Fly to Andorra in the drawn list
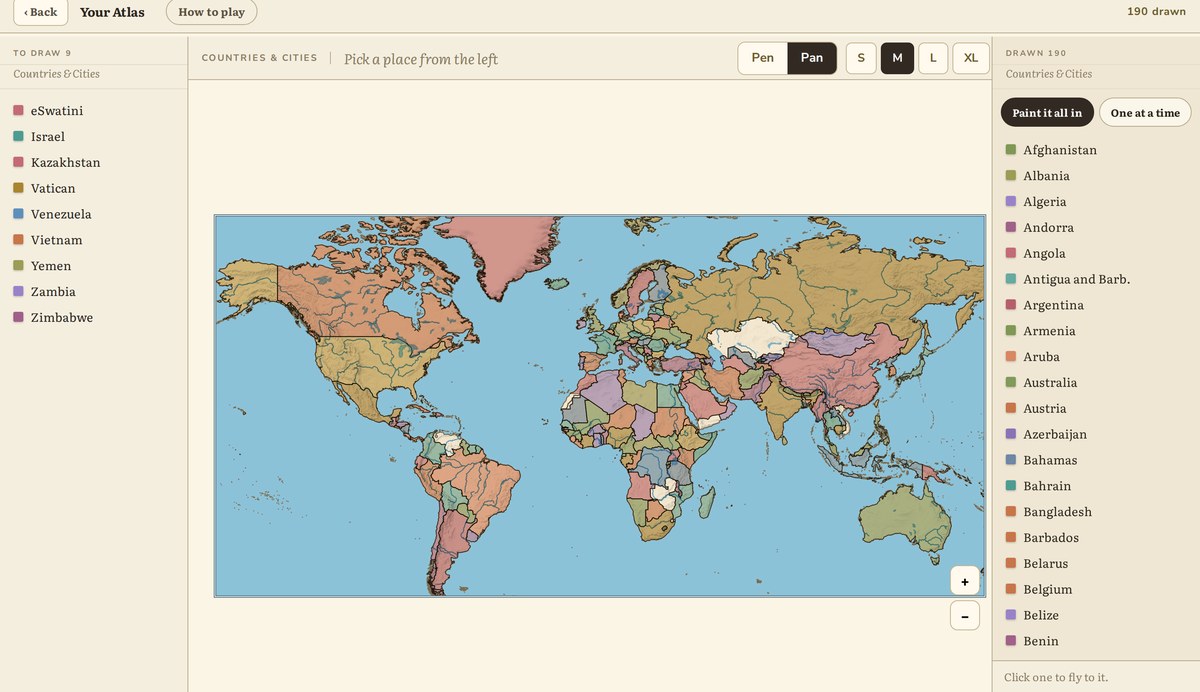The width and height of the screenshot is (1200, 692). tap(1096, 228)
